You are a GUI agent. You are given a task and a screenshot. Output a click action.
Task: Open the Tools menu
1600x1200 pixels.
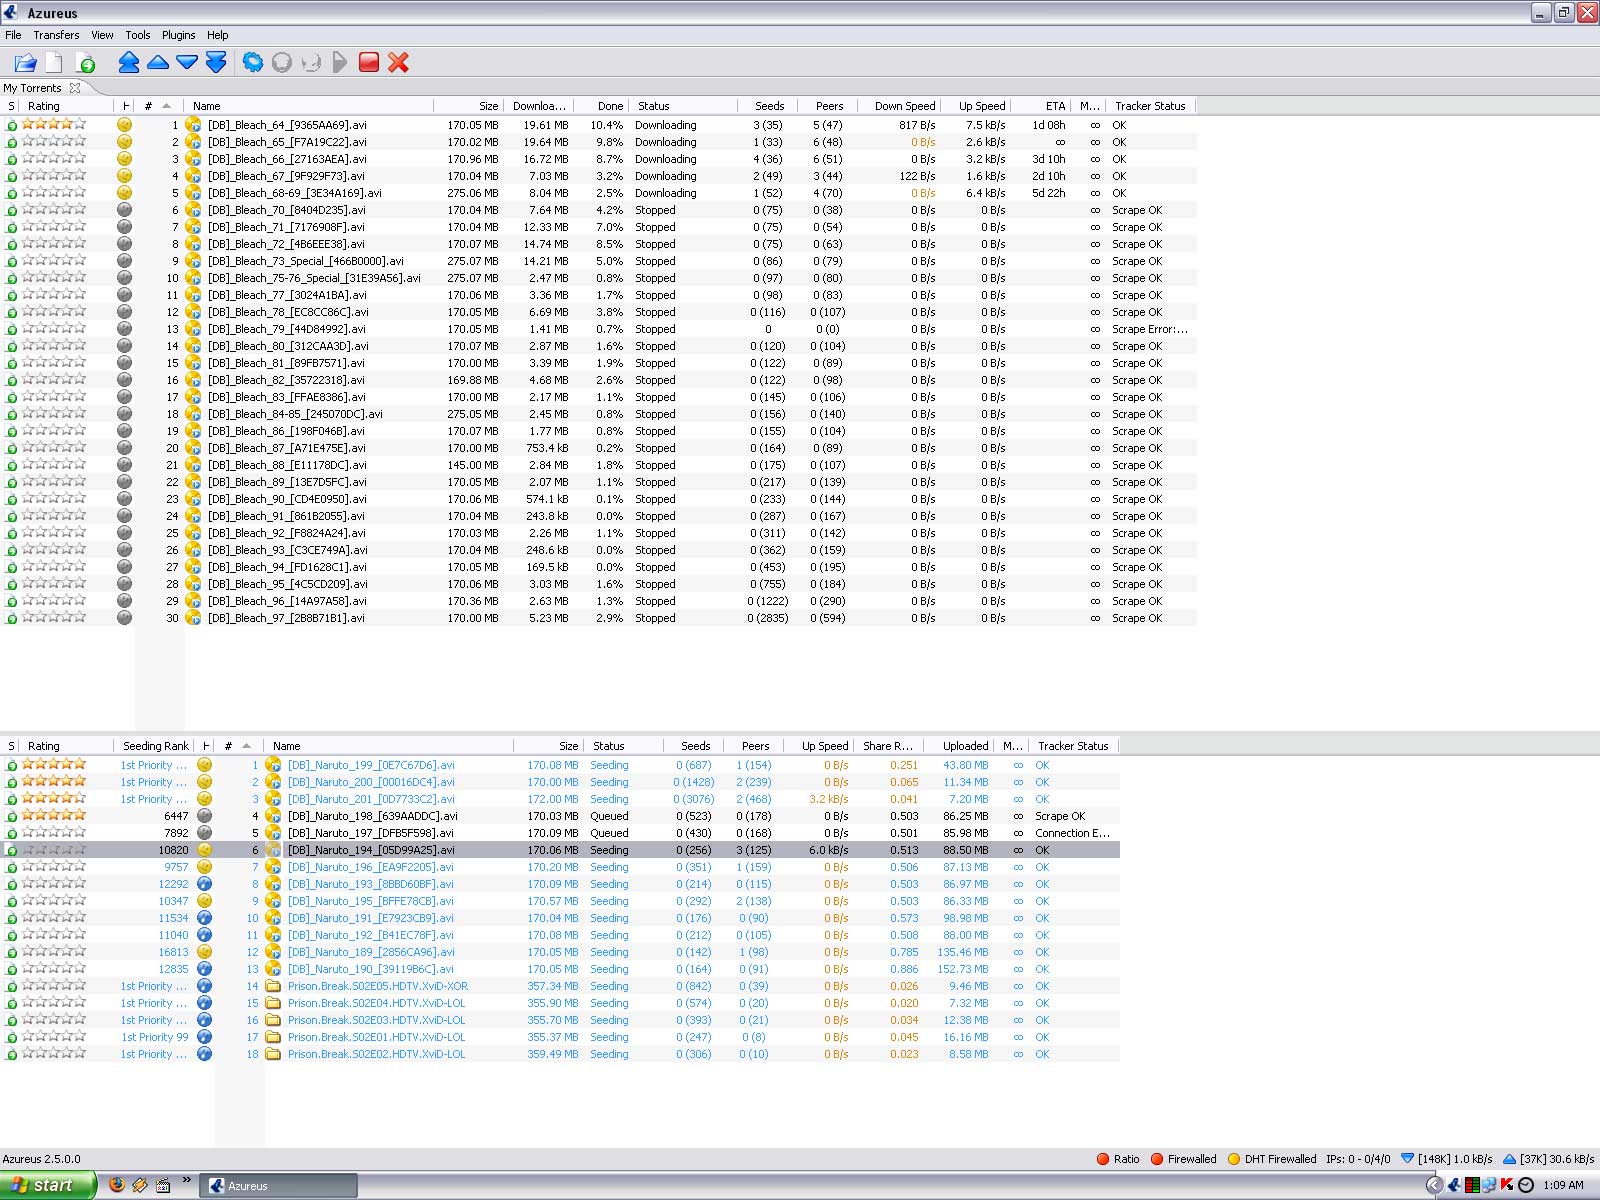[x=138, y=35]
